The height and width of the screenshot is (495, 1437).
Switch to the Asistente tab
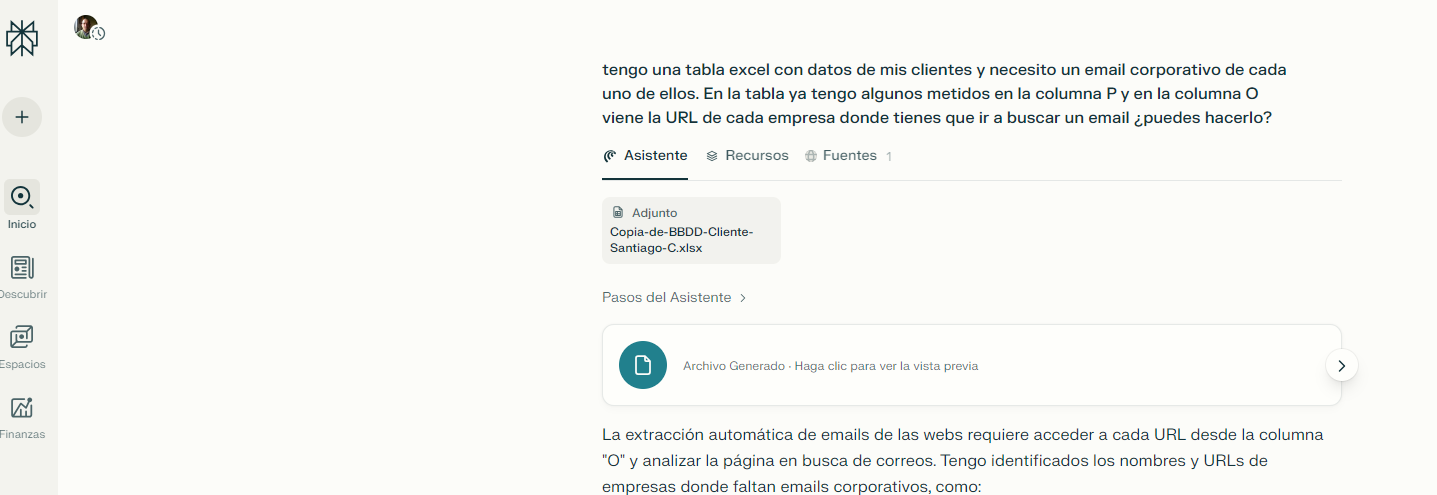coord(645,156)
